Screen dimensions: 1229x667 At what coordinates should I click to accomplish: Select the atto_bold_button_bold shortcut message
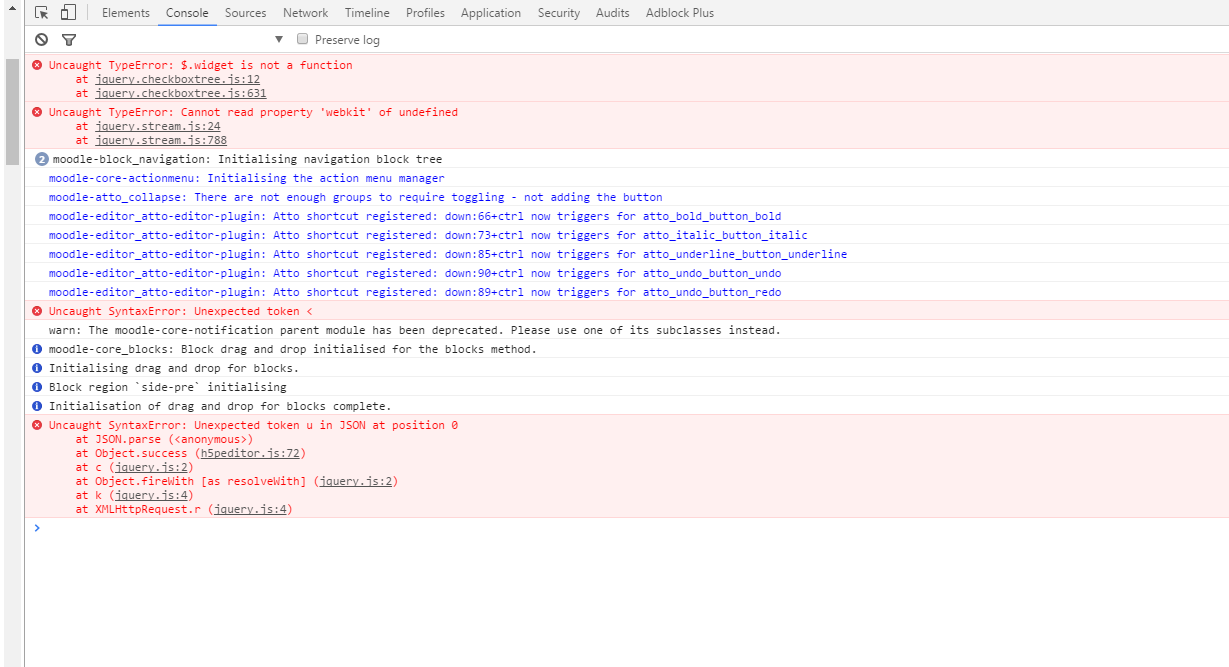pos(415,216)
